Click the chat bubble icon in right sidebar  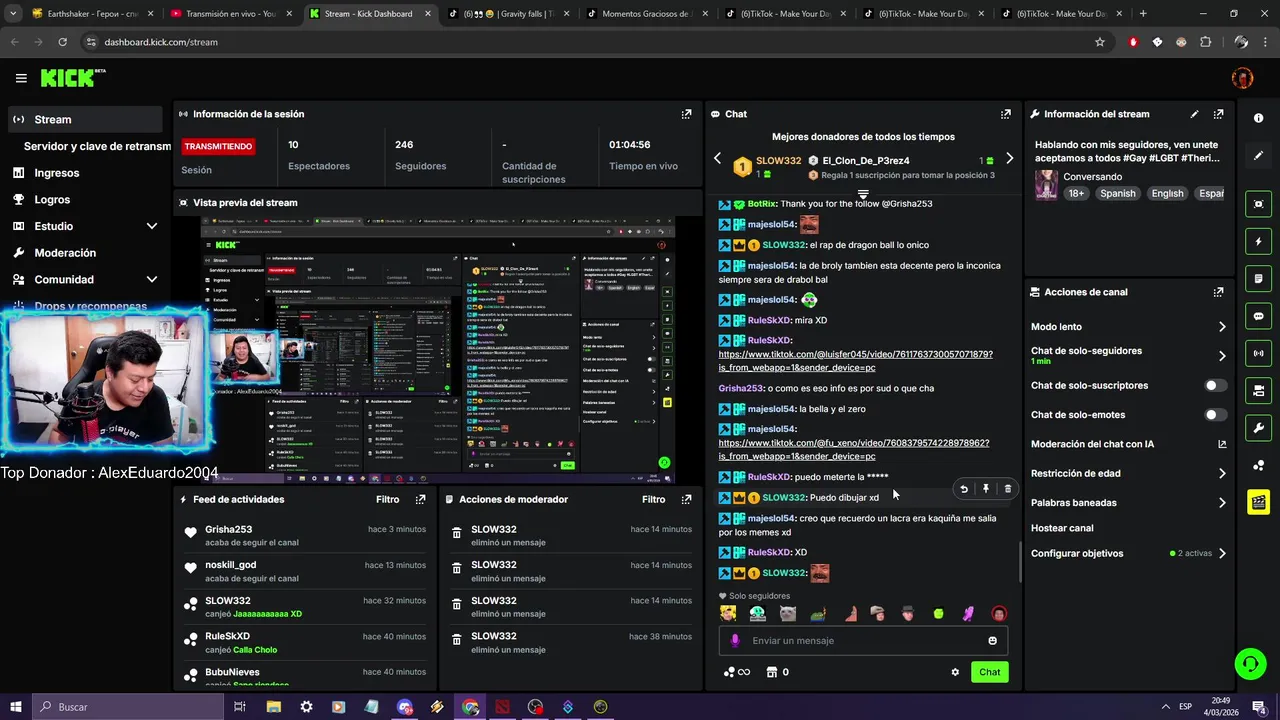(1258, 316)
